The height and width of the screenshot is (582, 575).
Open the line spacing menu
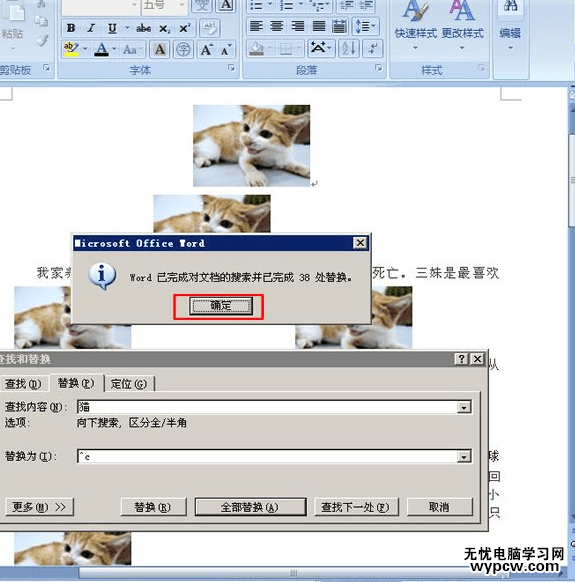(x=365, y=26)
